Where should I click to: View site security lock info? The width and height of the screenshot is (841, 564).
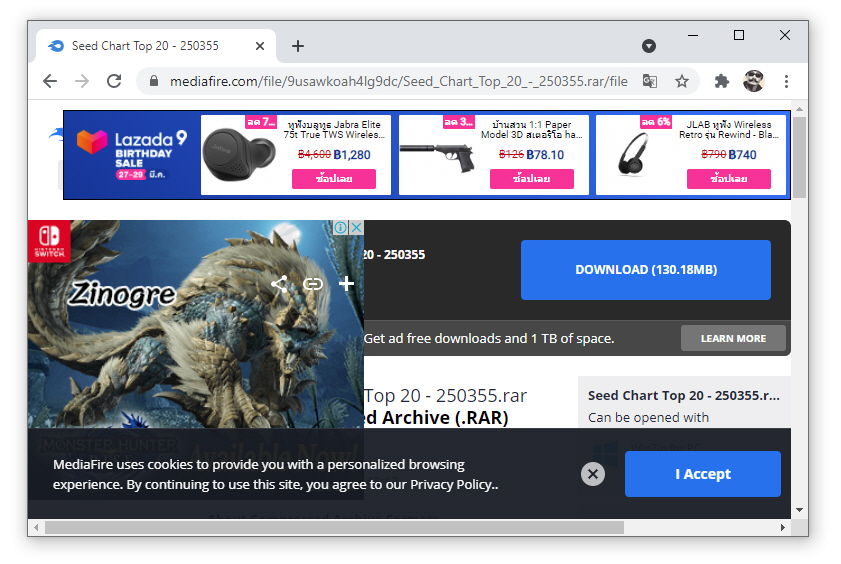pos(154,81)
